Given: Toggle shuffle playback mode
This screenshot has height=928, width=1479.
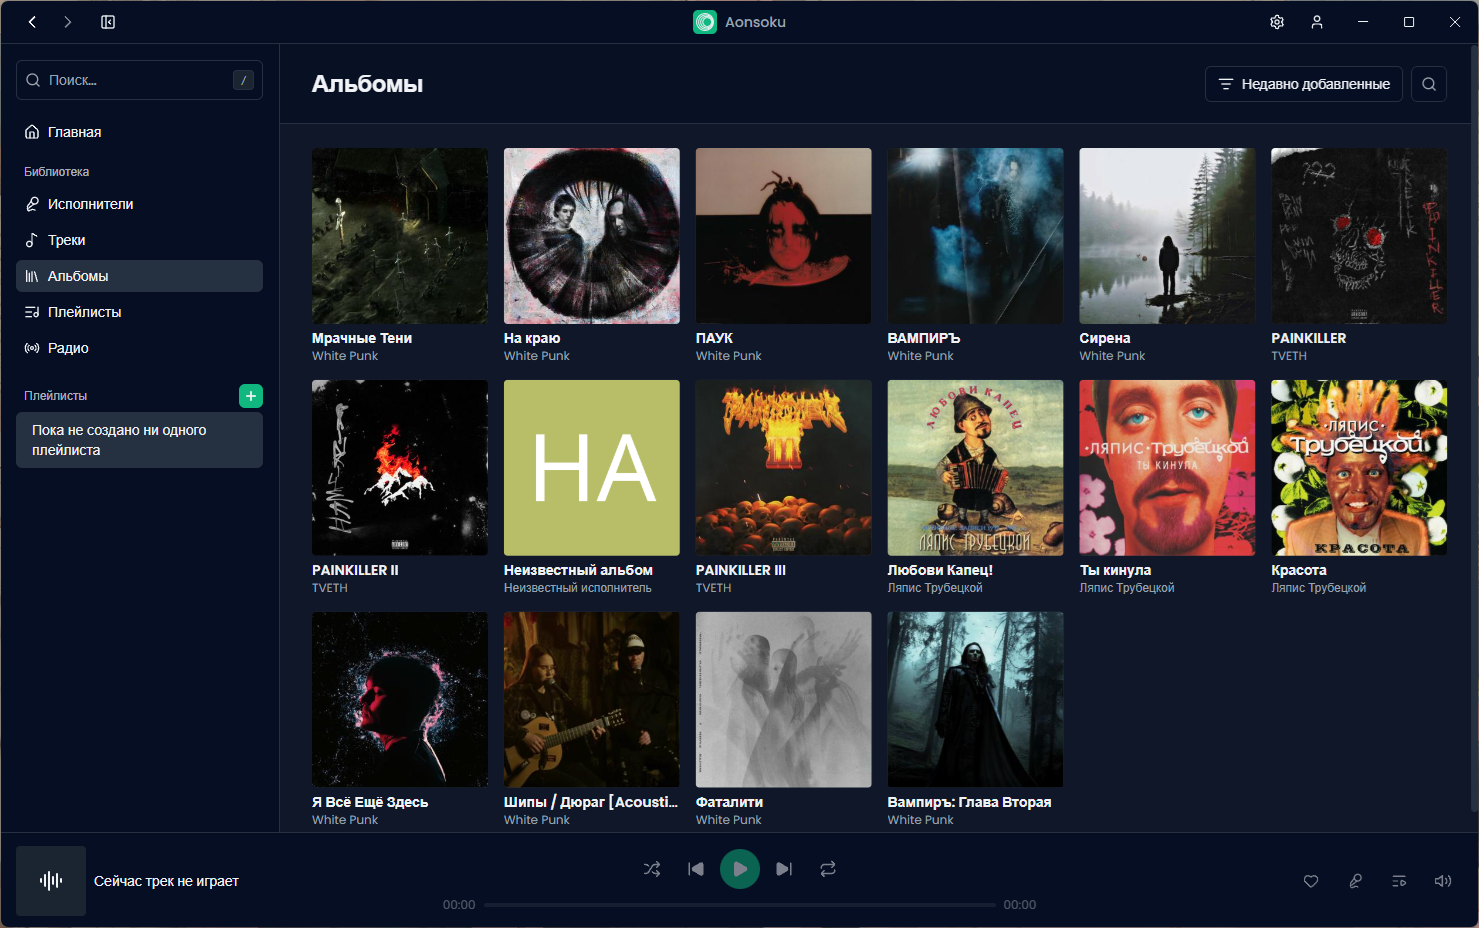Looking at the screenshot, I should [x=652, y=869].
